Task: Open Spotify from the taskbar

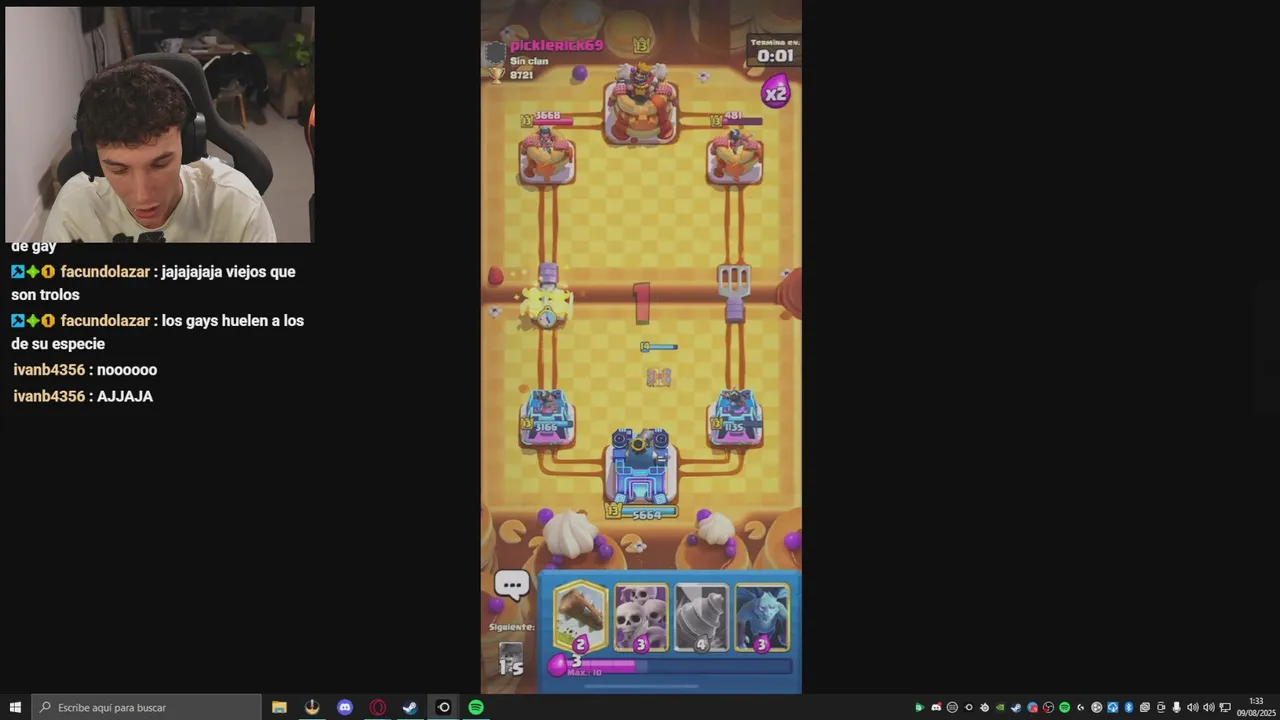Action: [x=476, y=707]
